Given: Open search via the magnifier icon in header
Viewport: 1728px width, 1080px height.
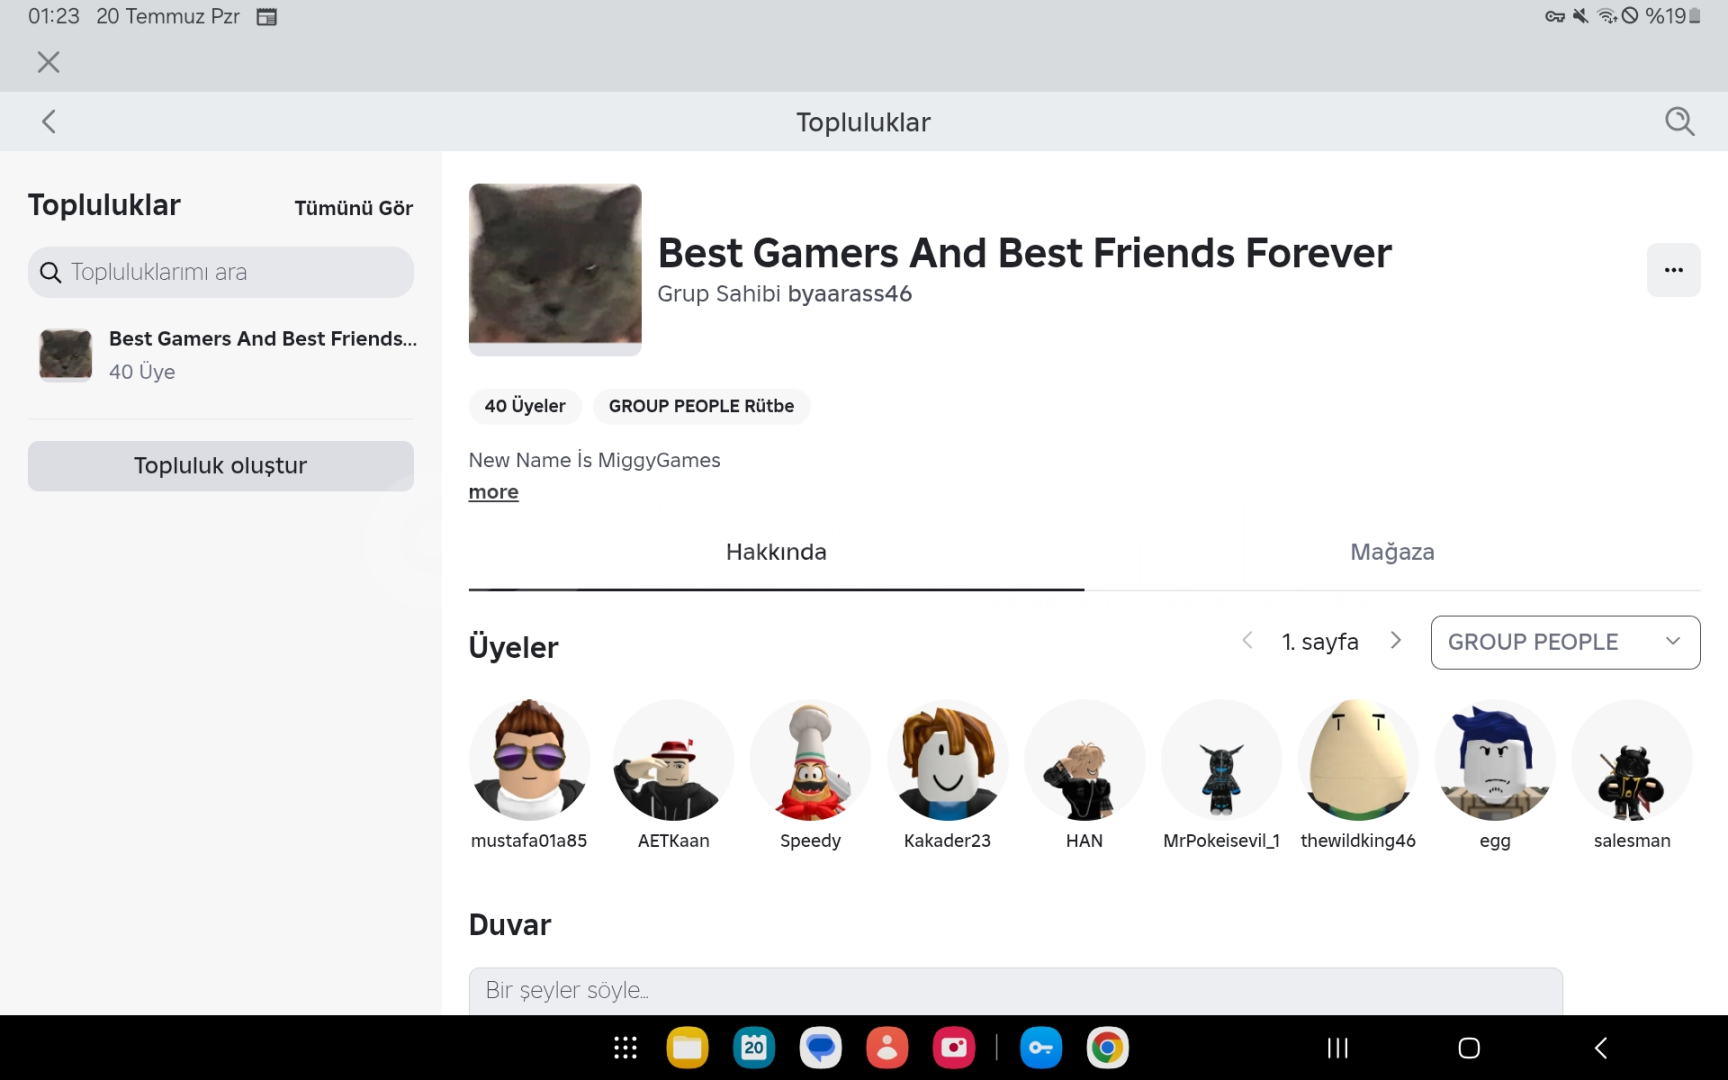Looking at the screenshot, I should (1679, 122).
